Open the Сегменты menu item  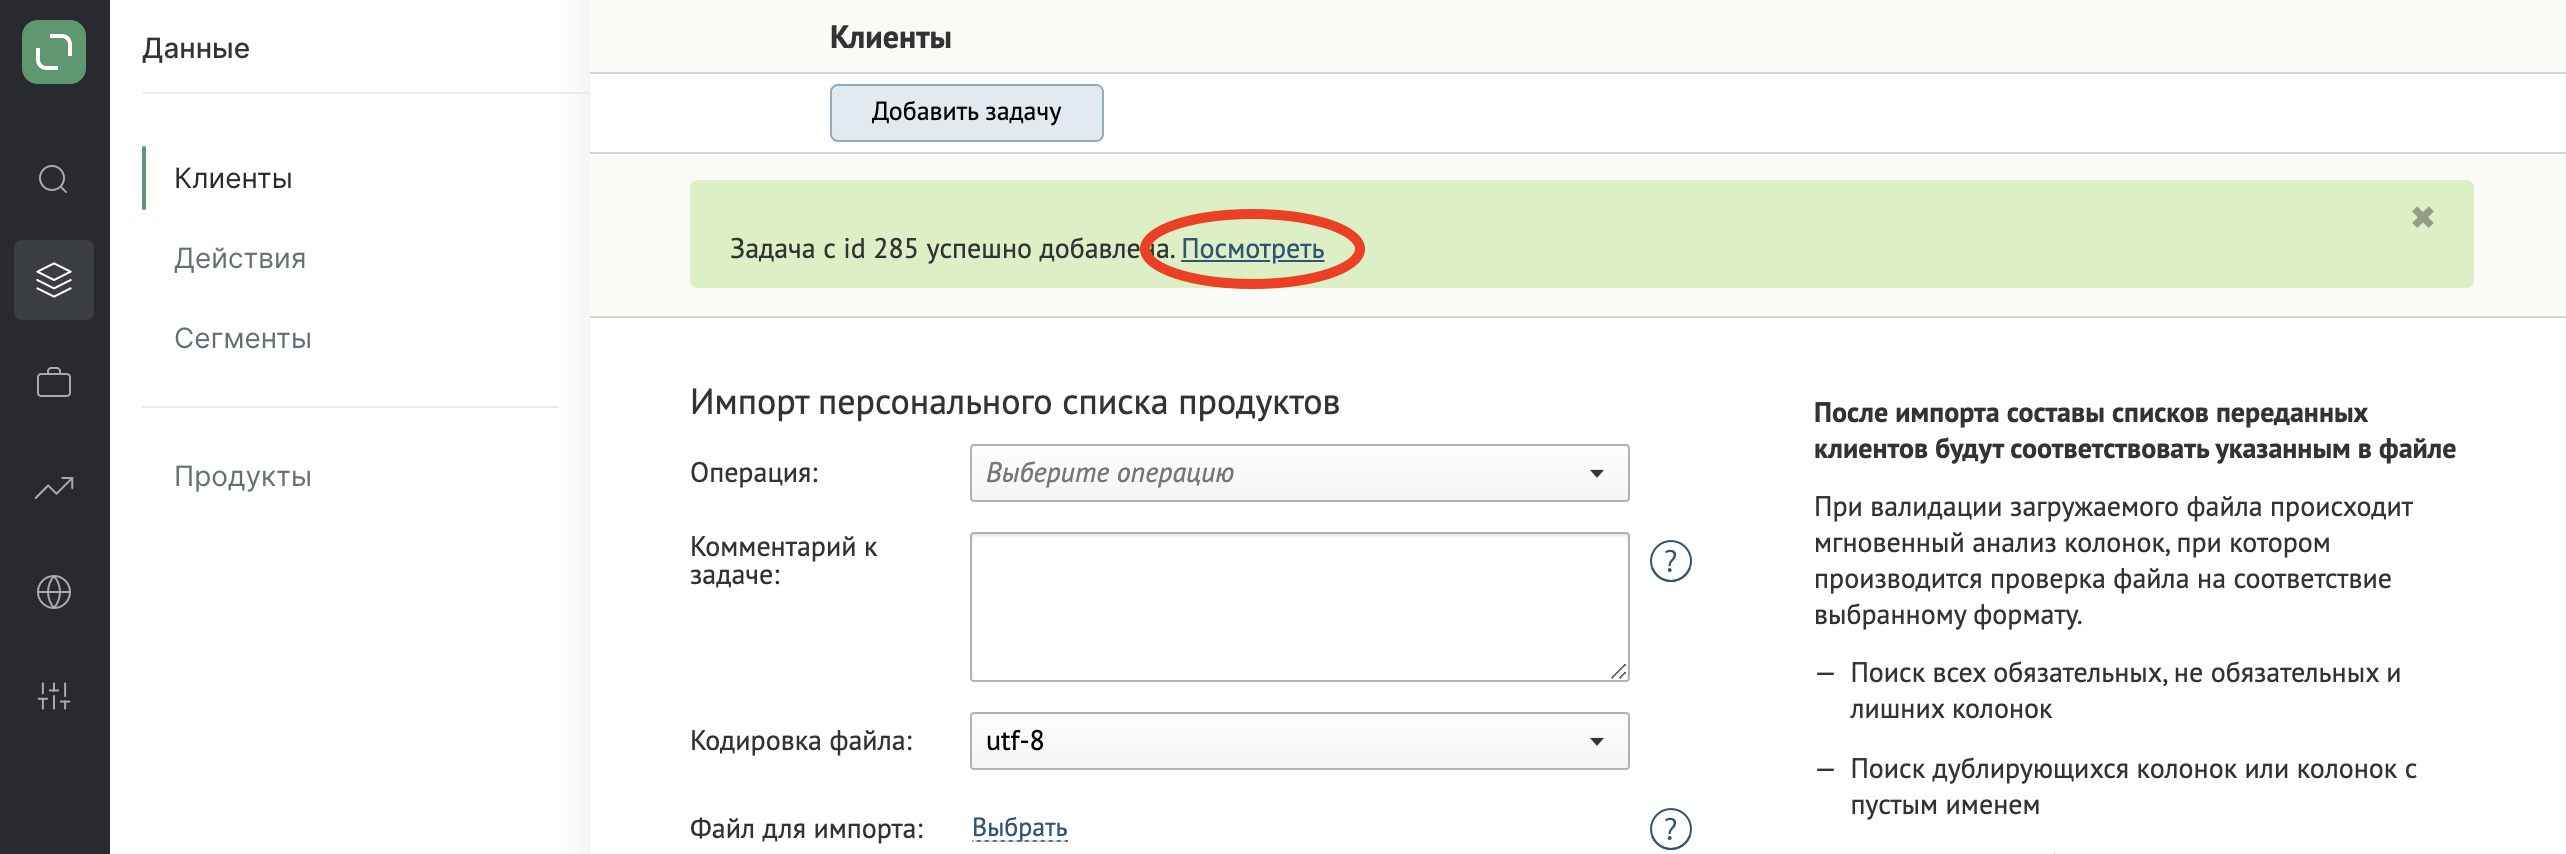243,338
